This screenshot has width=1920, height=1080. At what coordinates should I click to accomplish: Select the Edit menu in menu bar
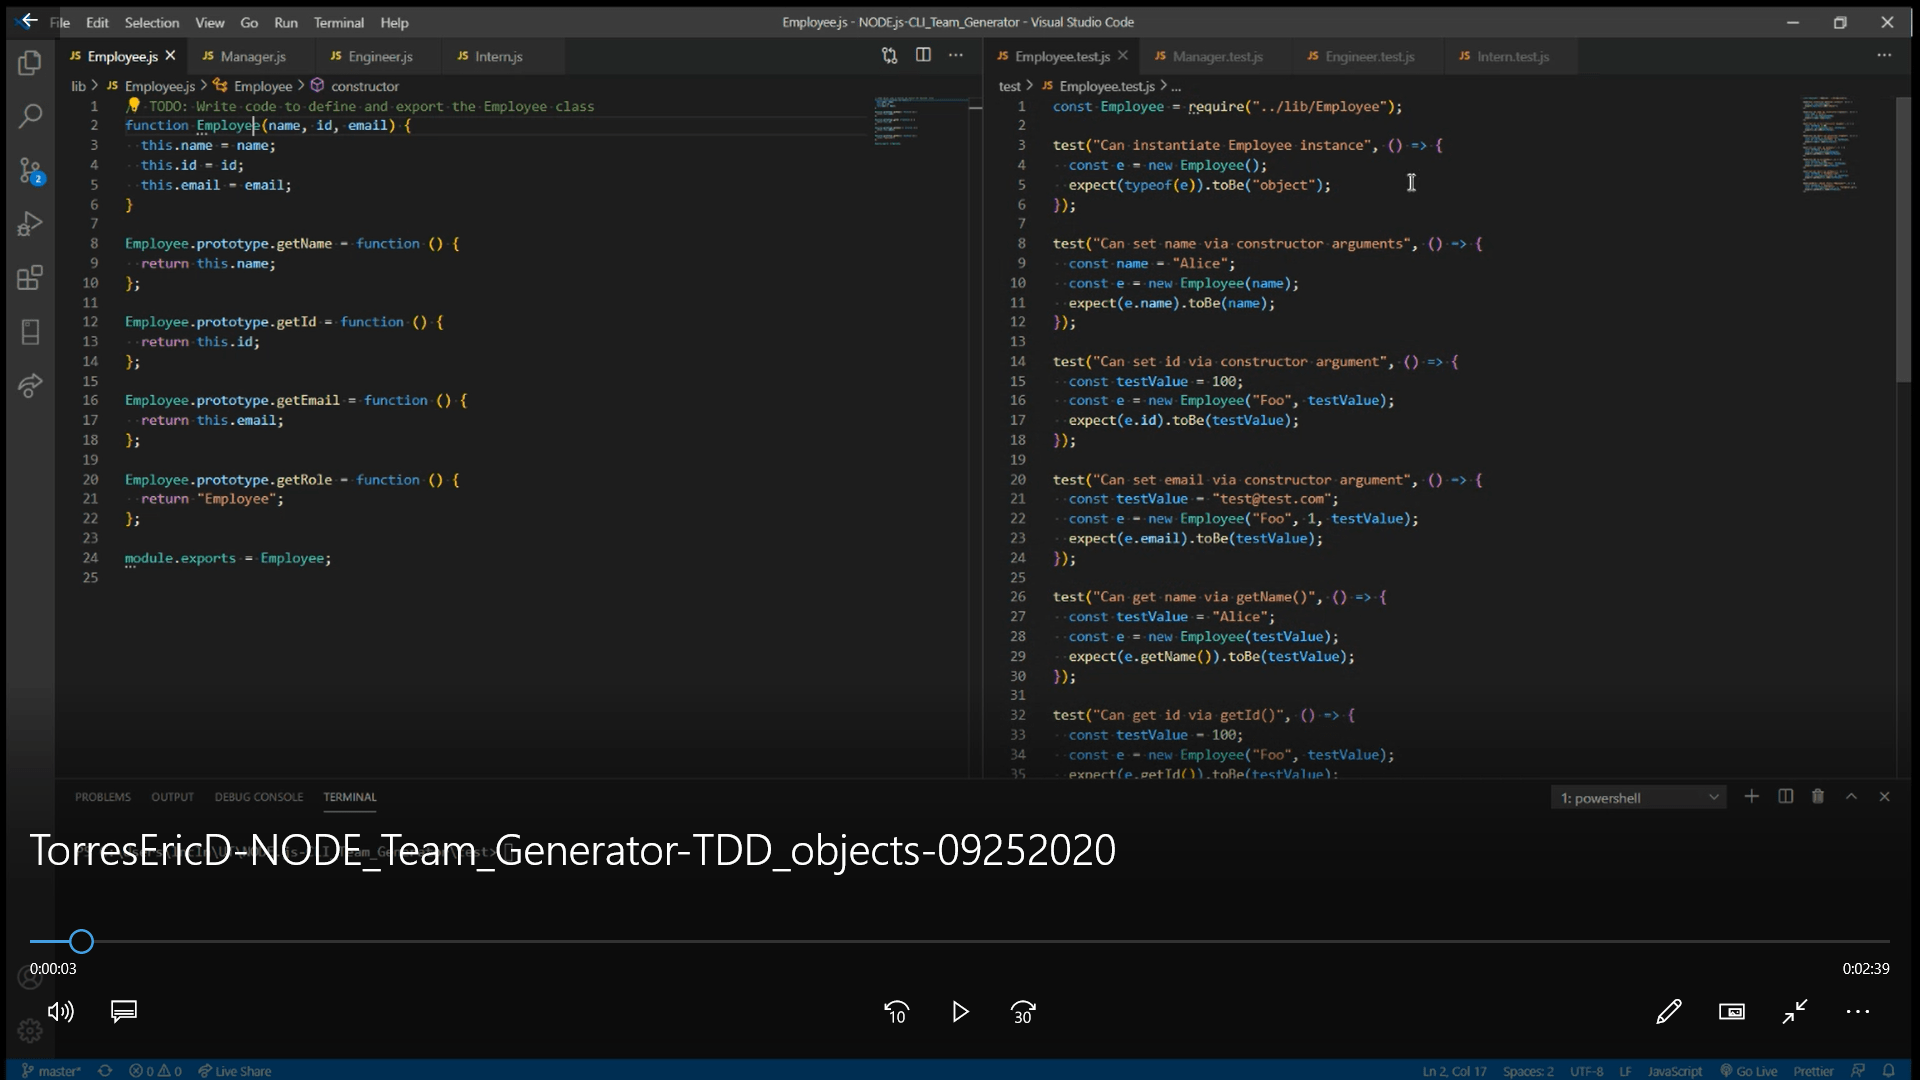96,22
